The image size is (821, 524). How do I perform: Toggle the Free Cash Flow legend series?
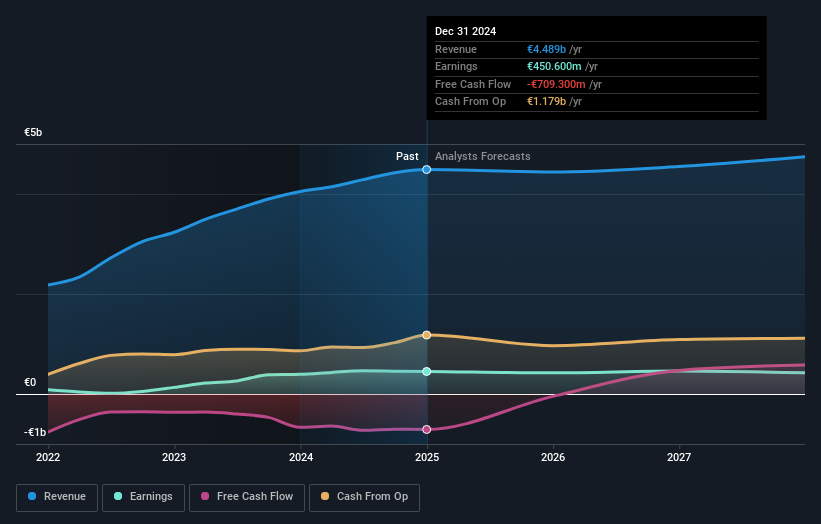[x=247, y=497]
